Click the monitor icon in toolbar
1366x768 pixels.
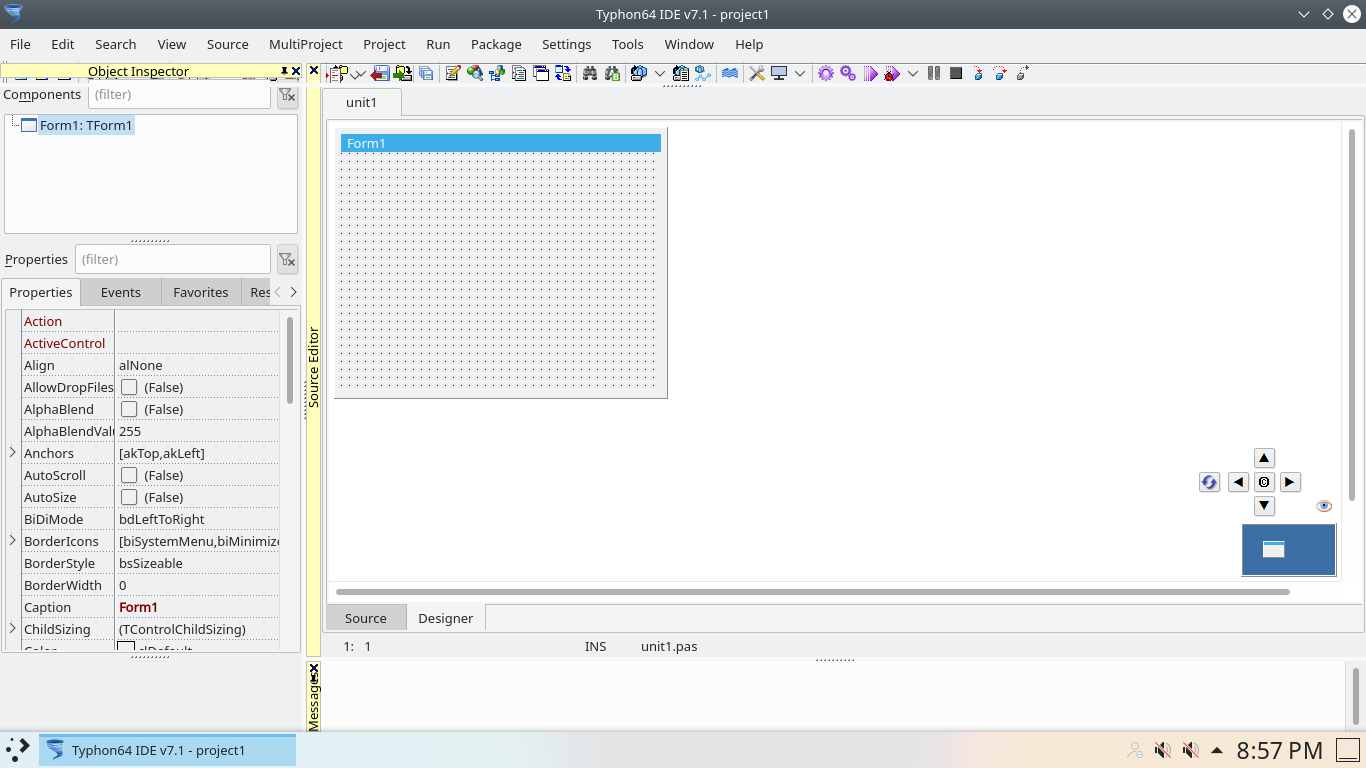pyautogui.click(x=779, y=73)
